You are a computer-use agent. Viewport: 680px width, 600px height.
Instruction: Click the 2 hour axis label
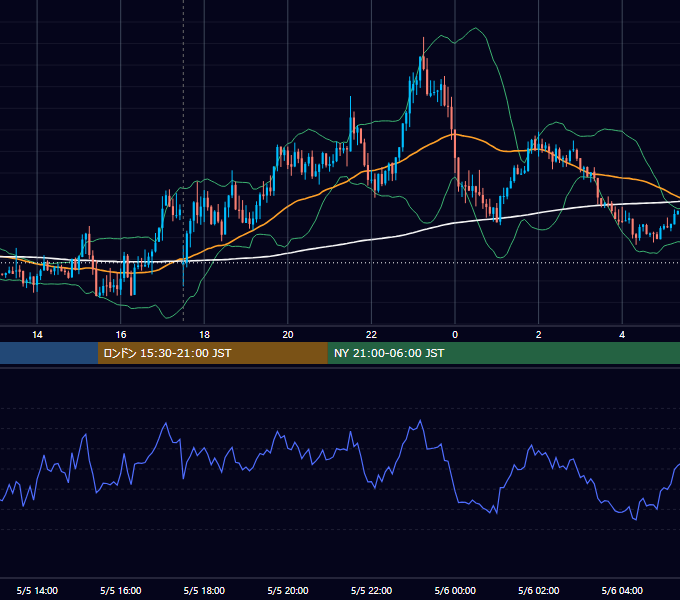(x=539, y=335)
